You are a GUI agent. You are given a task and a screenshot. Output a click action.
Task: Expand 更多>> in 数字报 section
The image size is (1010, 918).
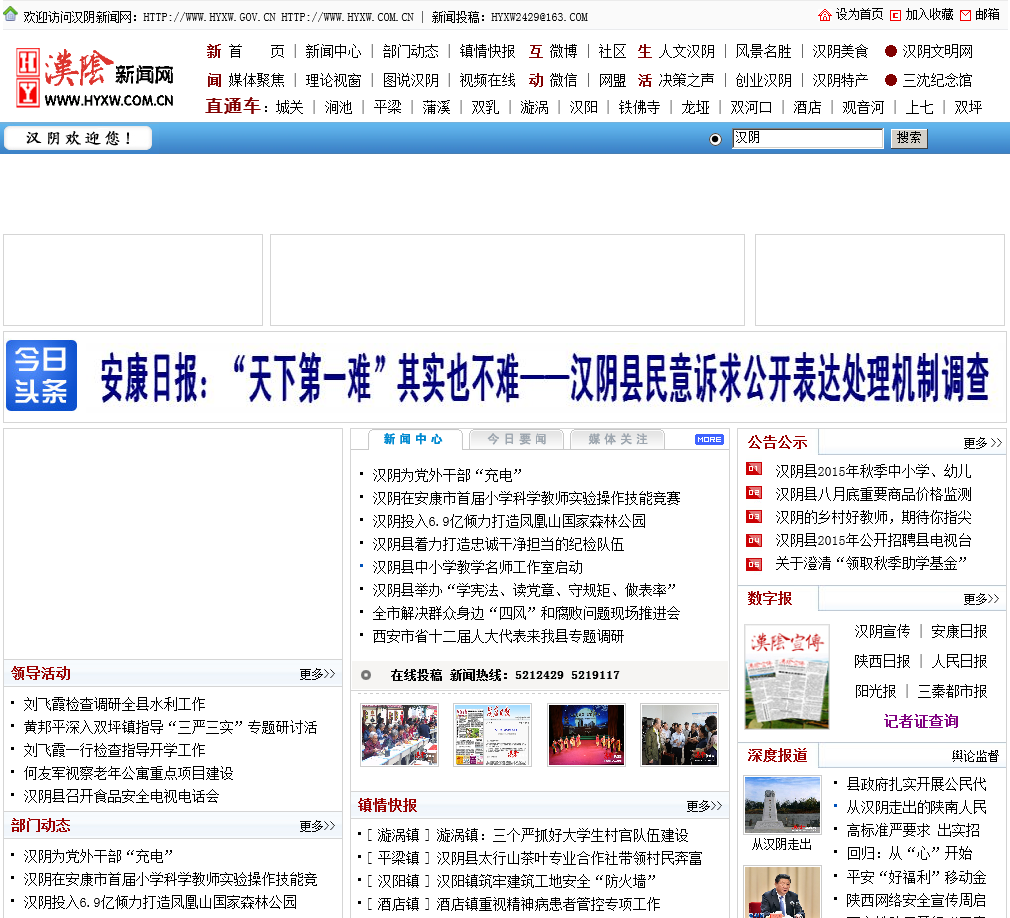point(981,599)
